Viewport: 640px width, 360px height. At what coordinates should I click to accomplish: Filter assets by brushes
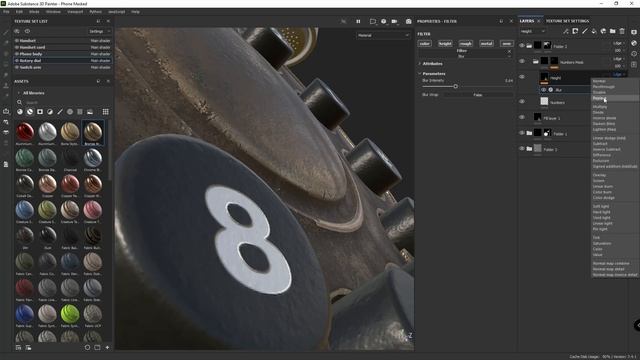(x=60, y=111)
